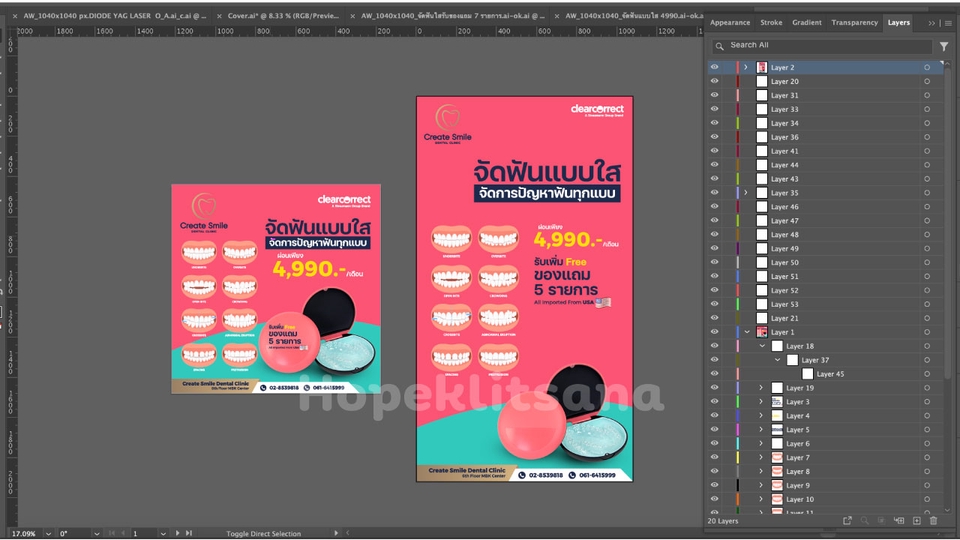Viewport: 960px width, 540px height.
Task: Click Layer 8 thumbnail in Layers panel
Action: (x=777, y=471)
